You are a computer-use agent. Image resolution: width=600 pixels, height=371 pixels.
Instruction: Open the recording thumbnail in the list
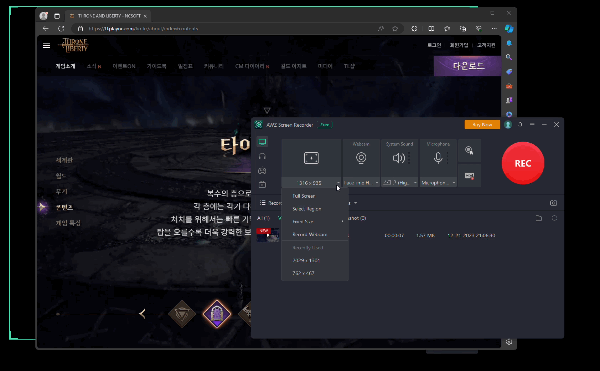268,235
